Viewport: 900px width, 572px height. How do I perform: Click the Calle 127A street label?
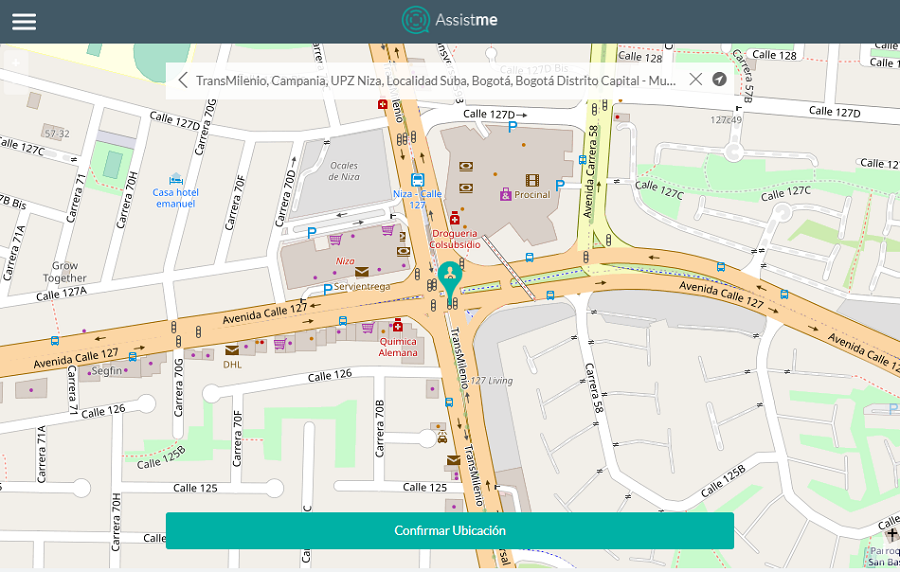[61, 294]
